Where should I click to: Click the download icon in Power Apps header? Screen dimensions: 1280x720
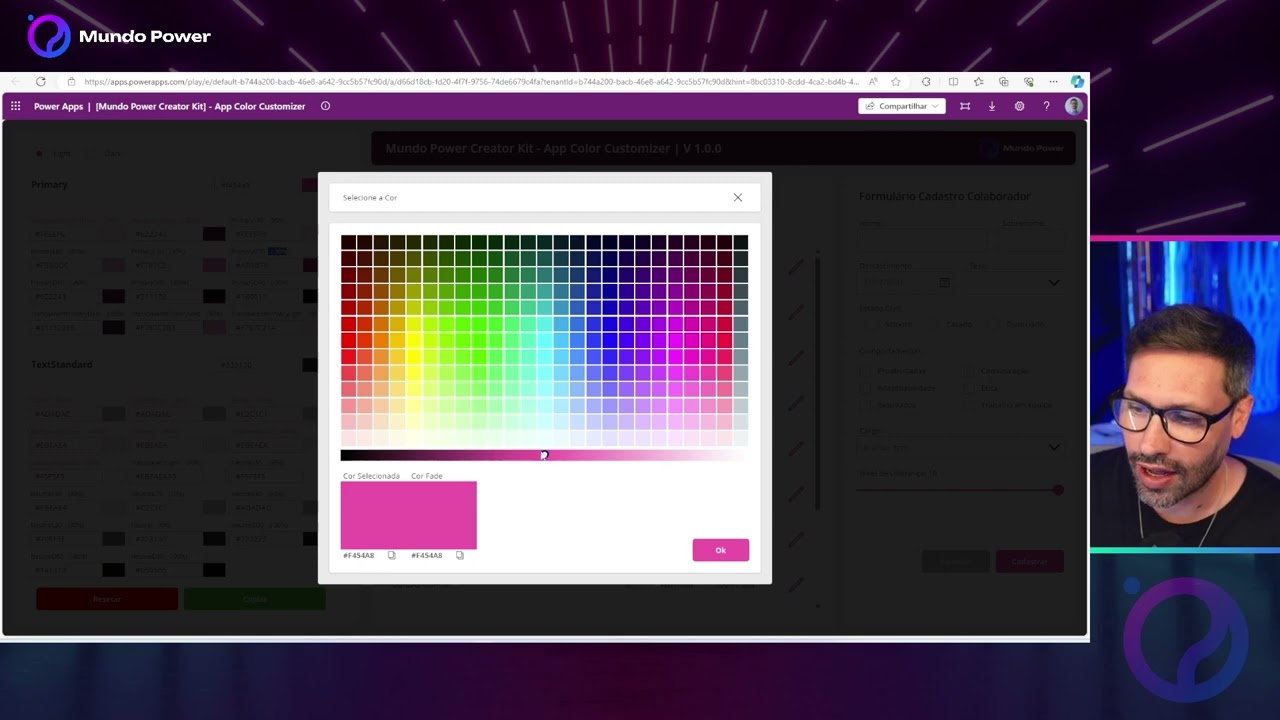pos(992,106)
